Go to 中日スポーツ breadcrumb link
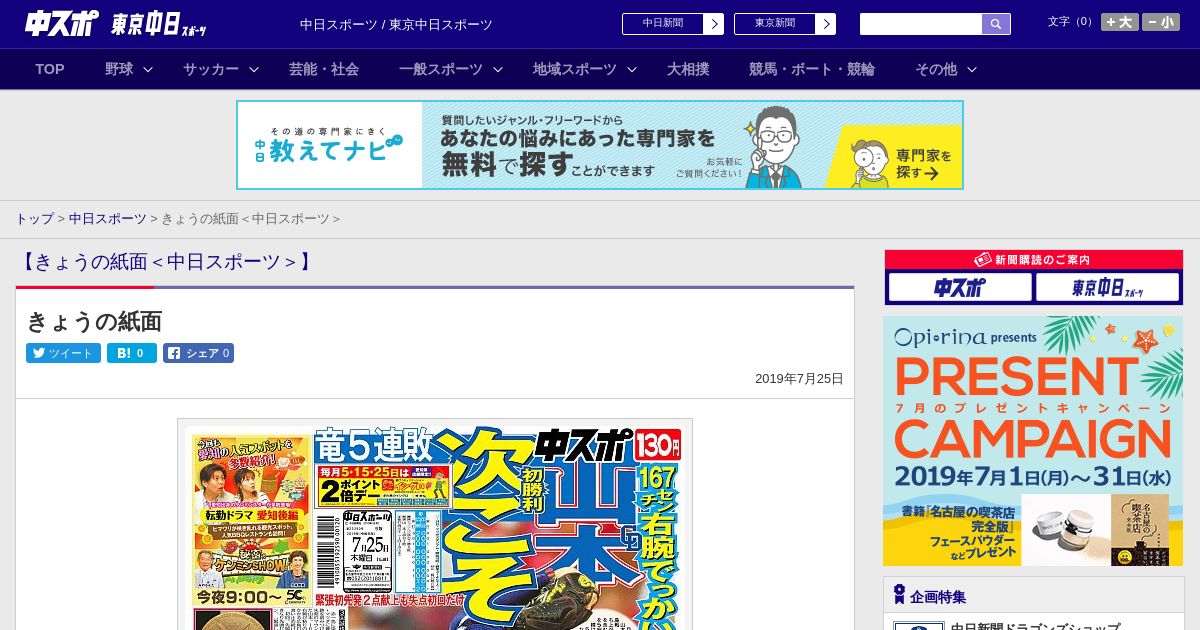The width and height of the screenshot is (1200, 630). point(107,219)
